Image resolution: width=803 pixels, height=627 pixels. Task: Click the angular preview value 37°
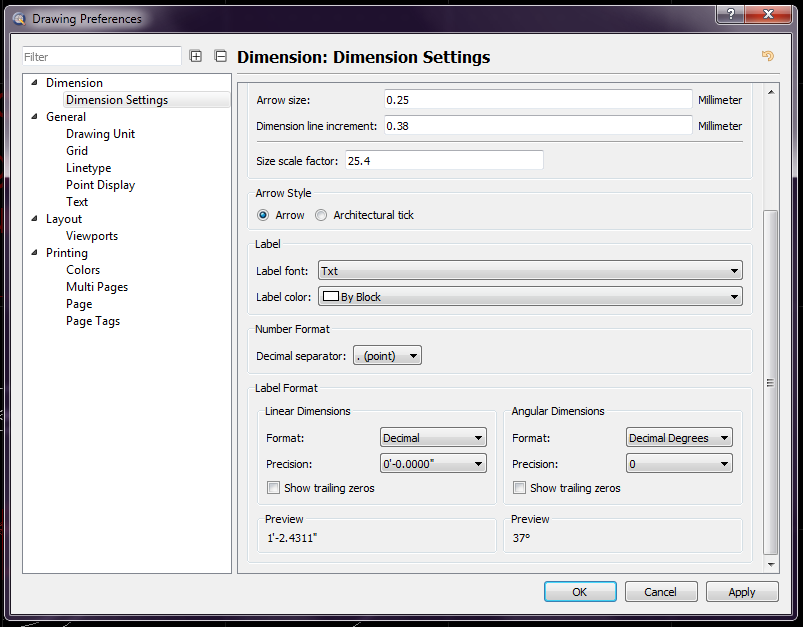(x=521, y=538)
